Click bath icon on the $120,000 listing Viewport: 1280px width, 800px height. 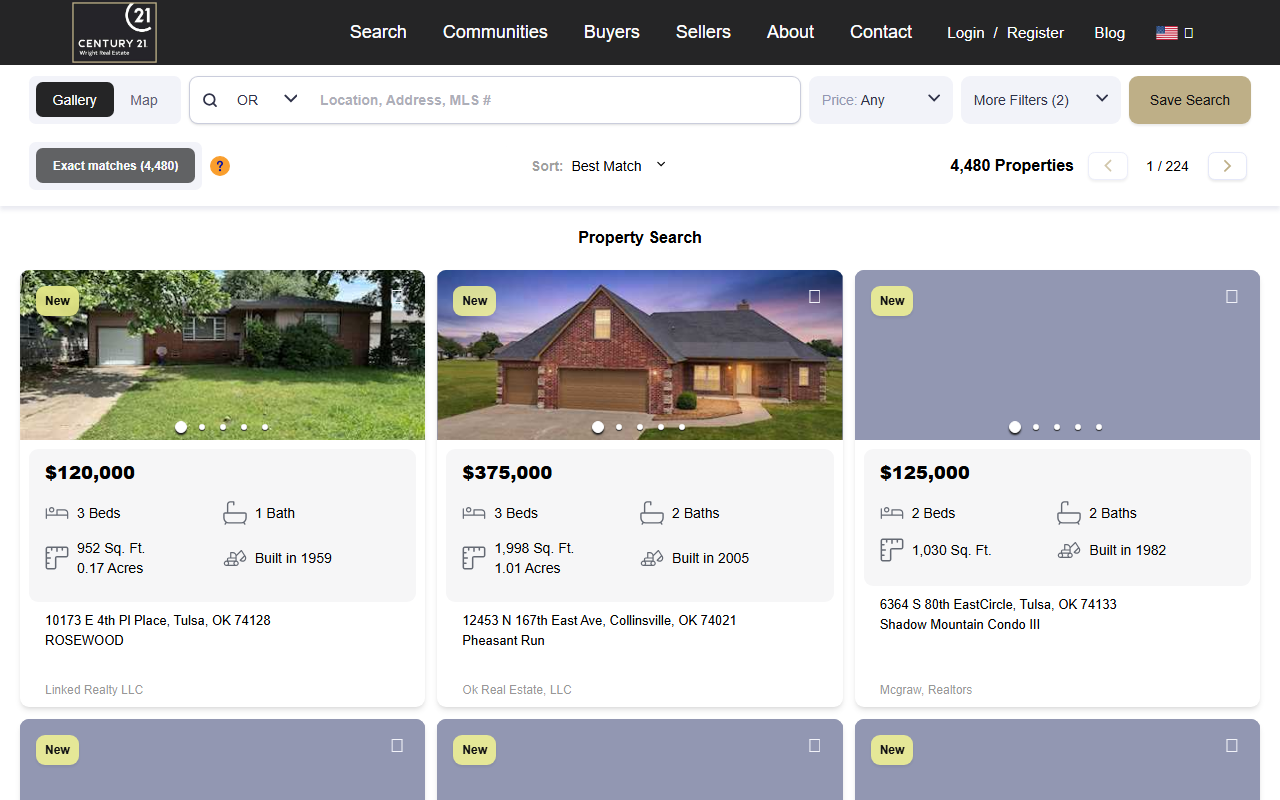coord(235,513)
